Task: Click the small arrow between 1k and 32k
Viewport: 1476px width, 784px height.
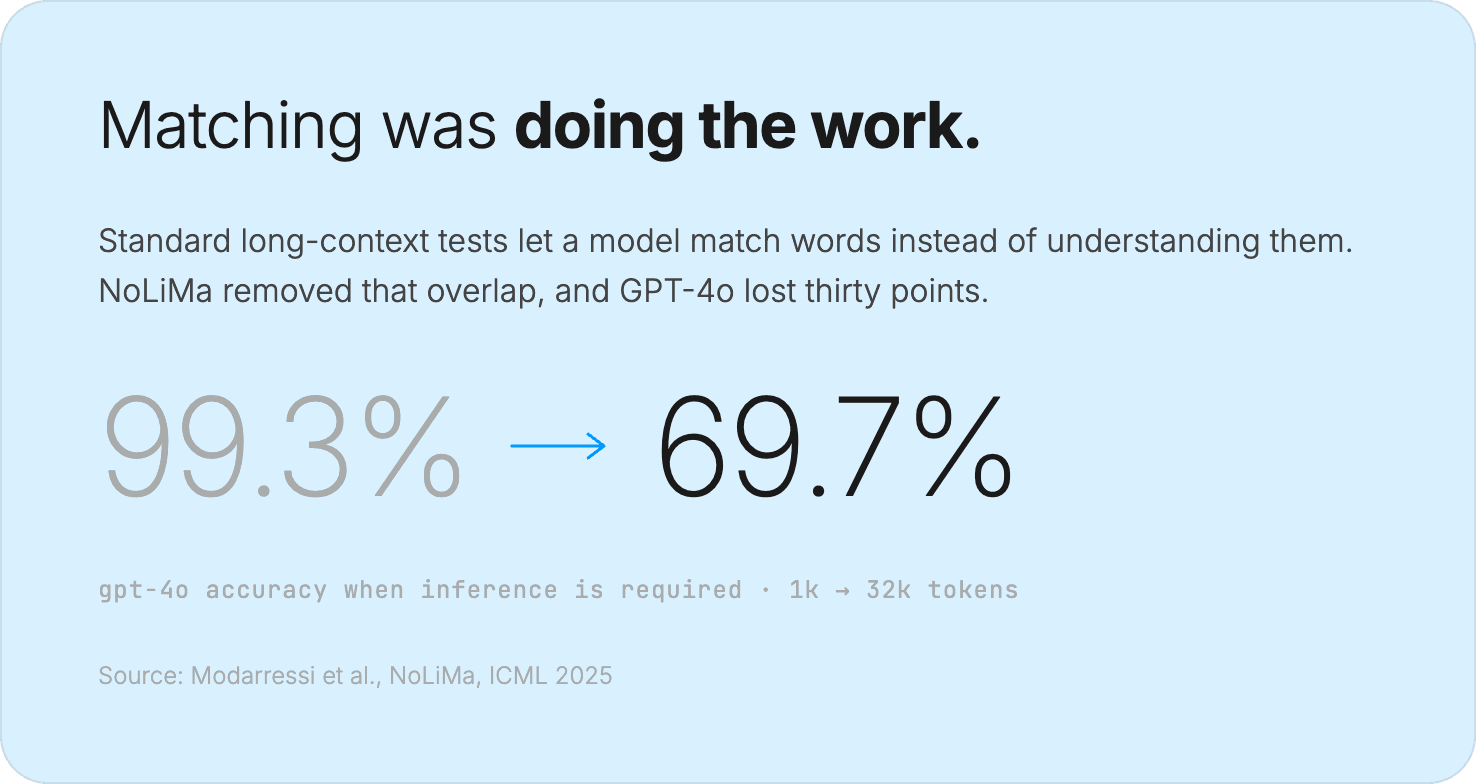Action: pos(843,590)
